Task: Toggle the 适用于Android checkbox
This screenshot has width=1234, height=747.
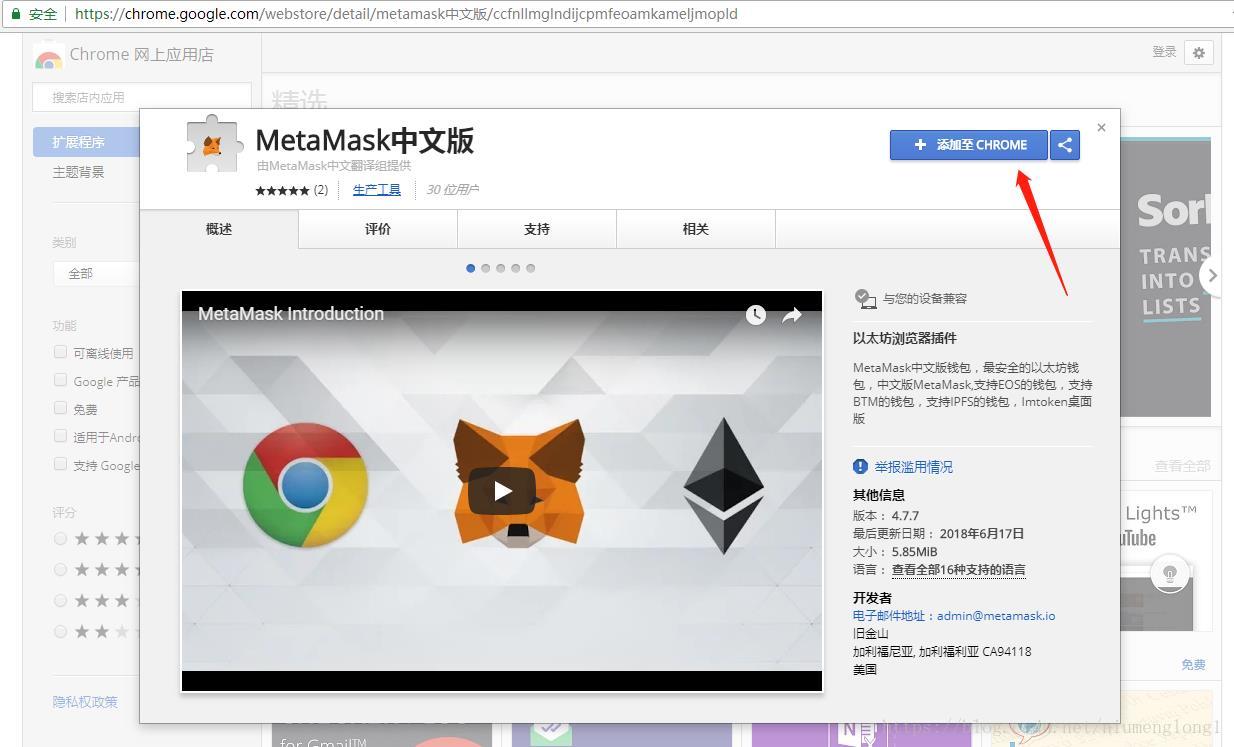Action: point(61,436)
